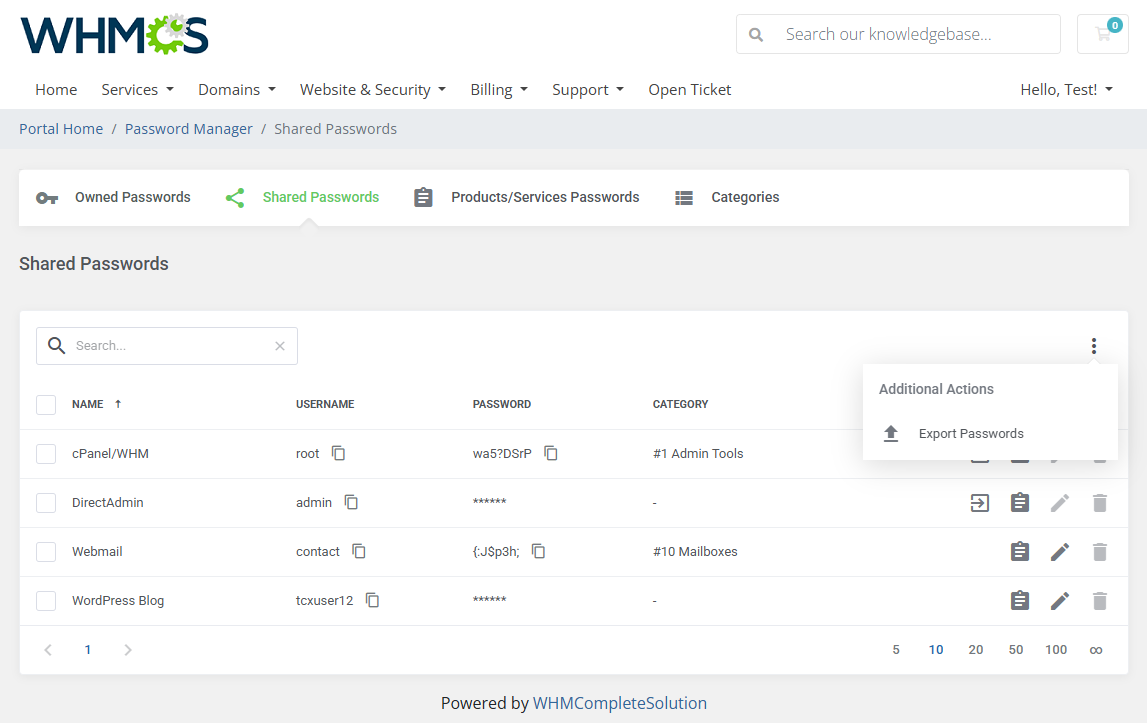The width and height of the screenshot is (1147, 723).
Task: Expand the Services dropdown menu
Action: 137,90
